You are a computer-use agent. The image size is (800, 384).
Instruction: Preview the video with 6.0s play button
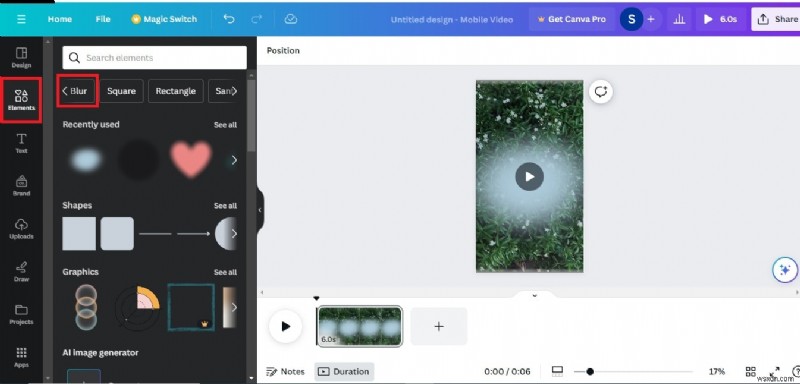pos(720,19)
